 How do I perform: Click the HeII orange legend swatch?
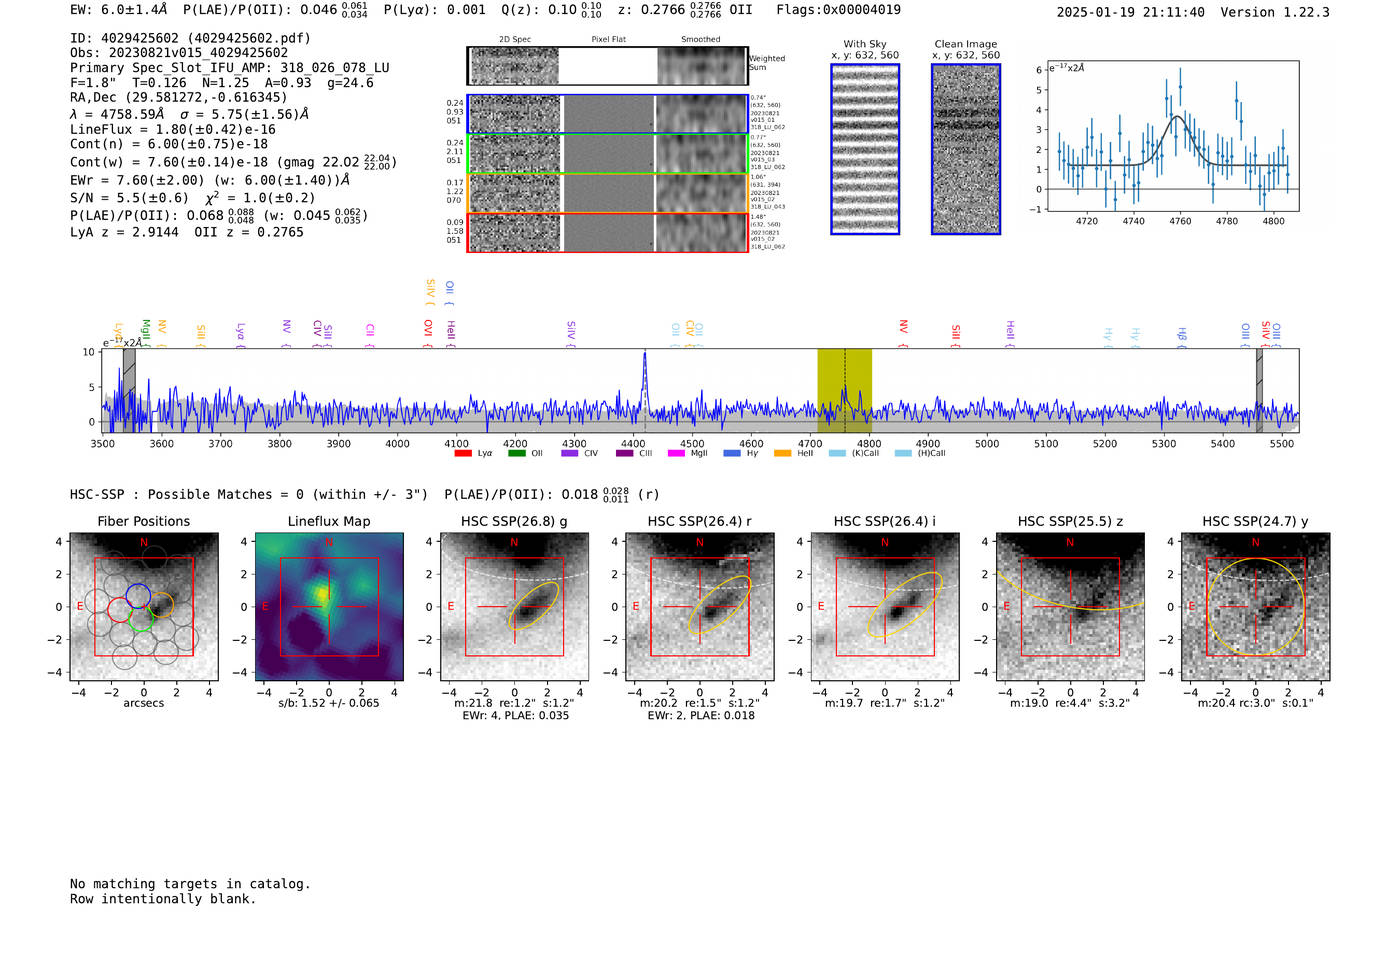pos(783,454)
